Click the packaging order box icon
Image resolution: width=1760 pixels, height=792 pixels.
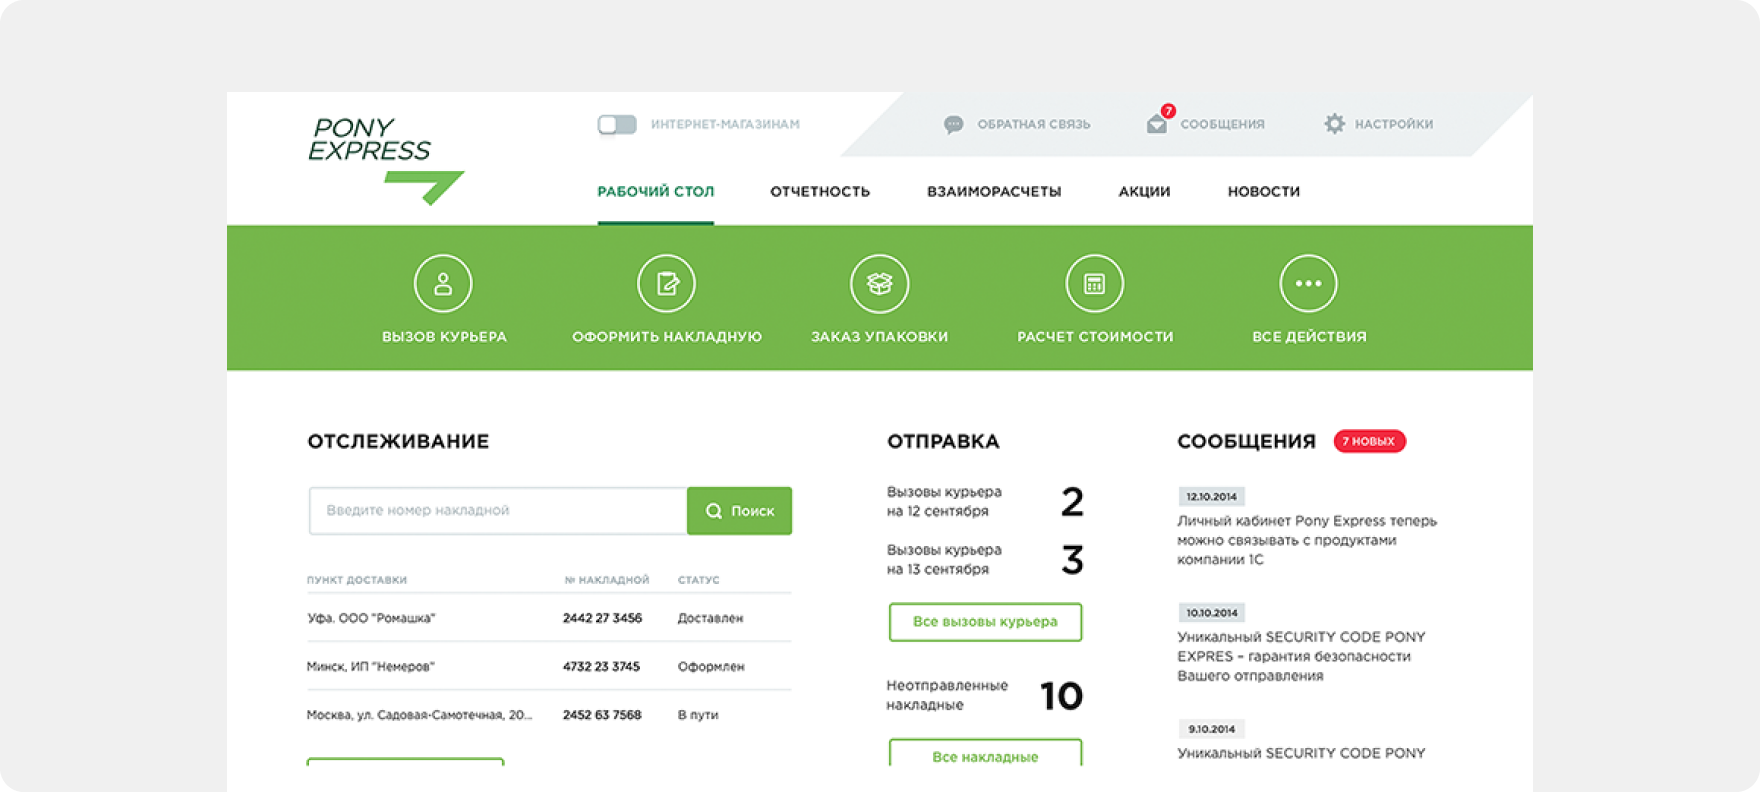tap(879, 284)
